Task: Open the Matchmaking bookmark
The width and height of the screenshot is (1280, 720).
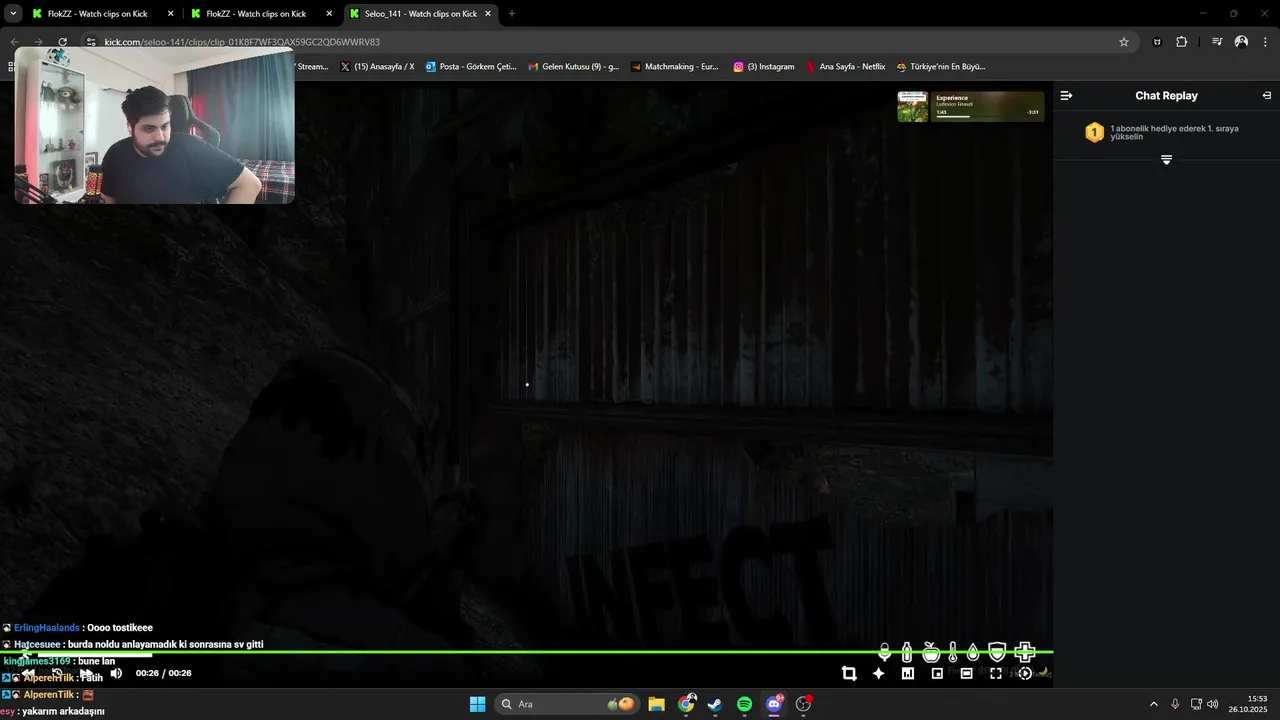Action: [675, 67]
